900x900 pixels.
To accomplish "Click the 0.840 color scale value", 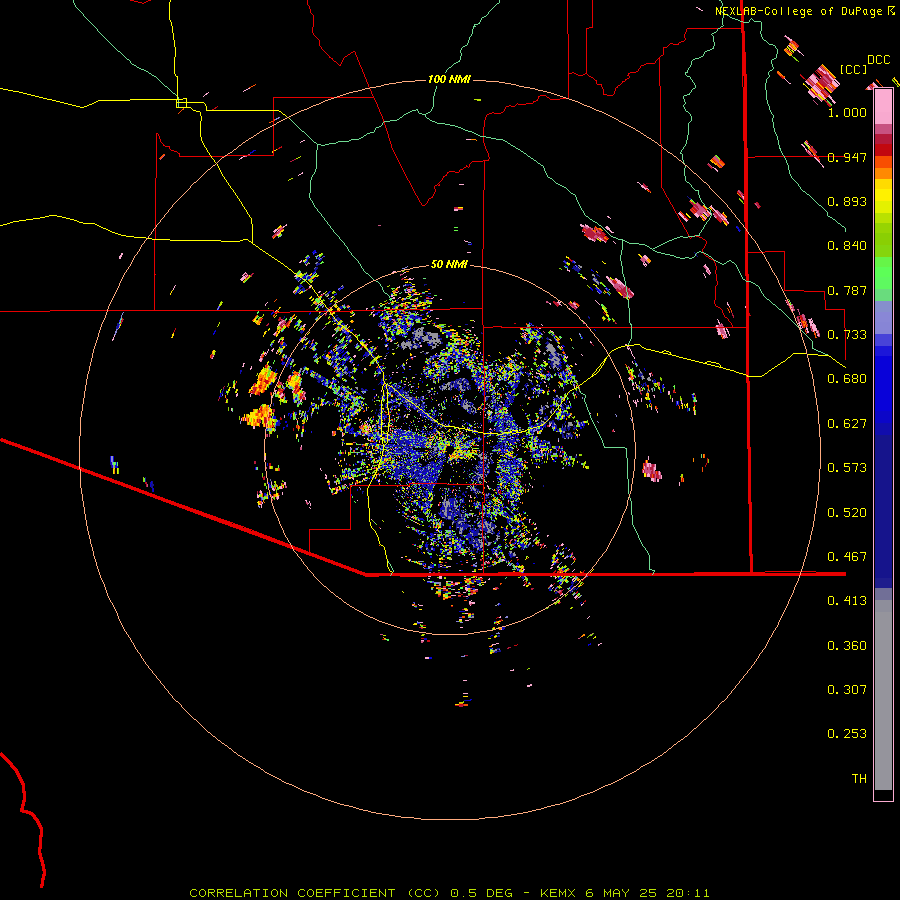I will coord(847,246).
